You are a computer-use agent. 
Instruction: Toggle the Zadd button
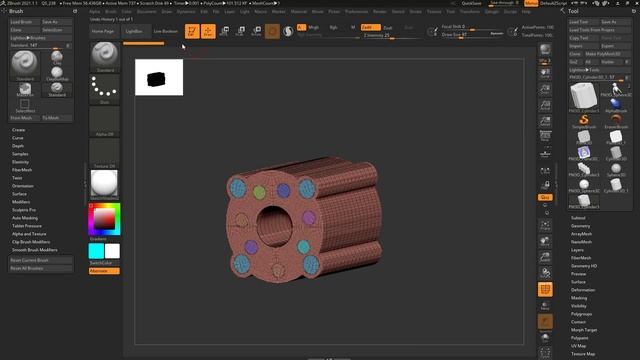[x=371, y=27]
